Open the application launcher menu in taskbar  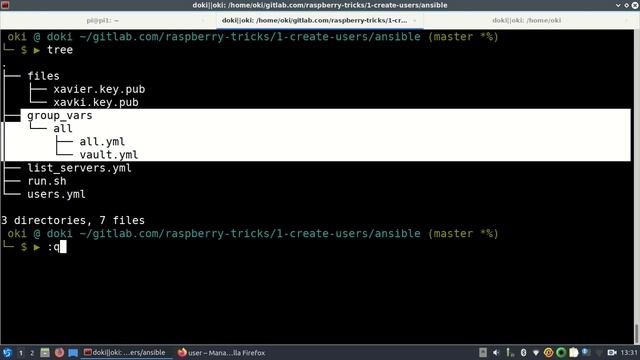tap(7, 353)
